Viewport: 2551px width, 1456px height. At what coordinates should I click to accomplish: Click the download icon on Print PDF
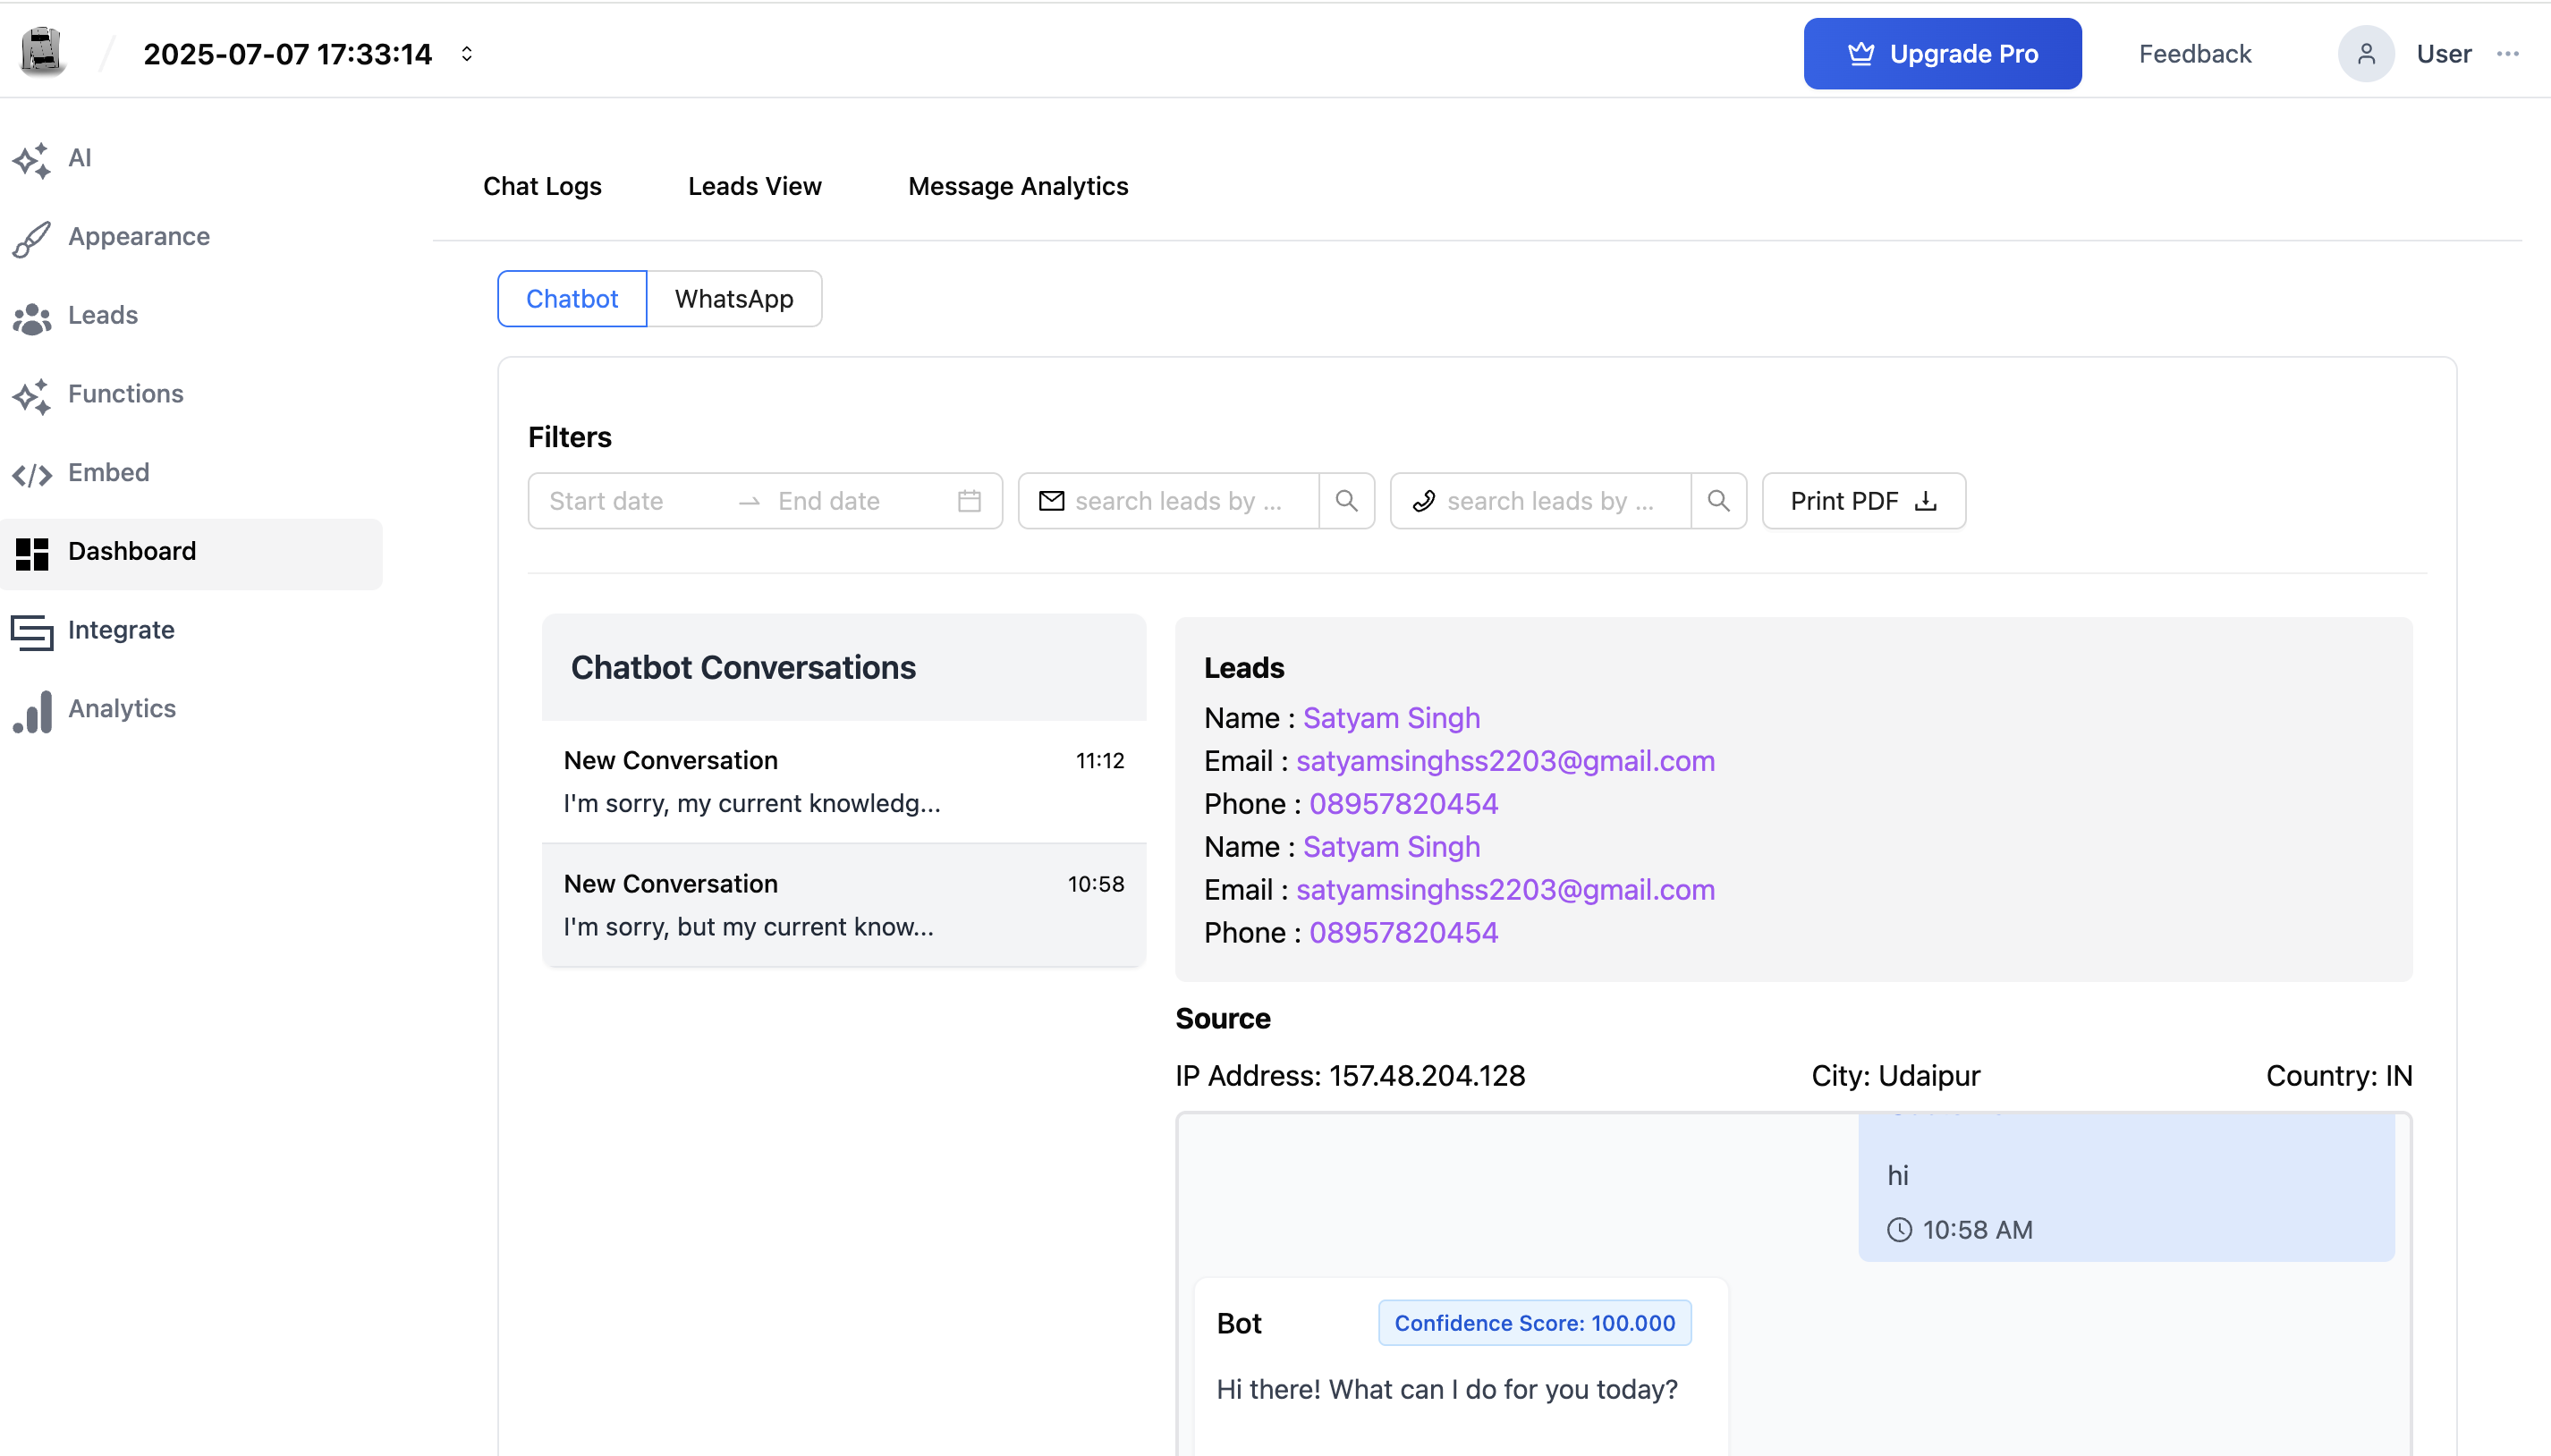coord(1926,501)
